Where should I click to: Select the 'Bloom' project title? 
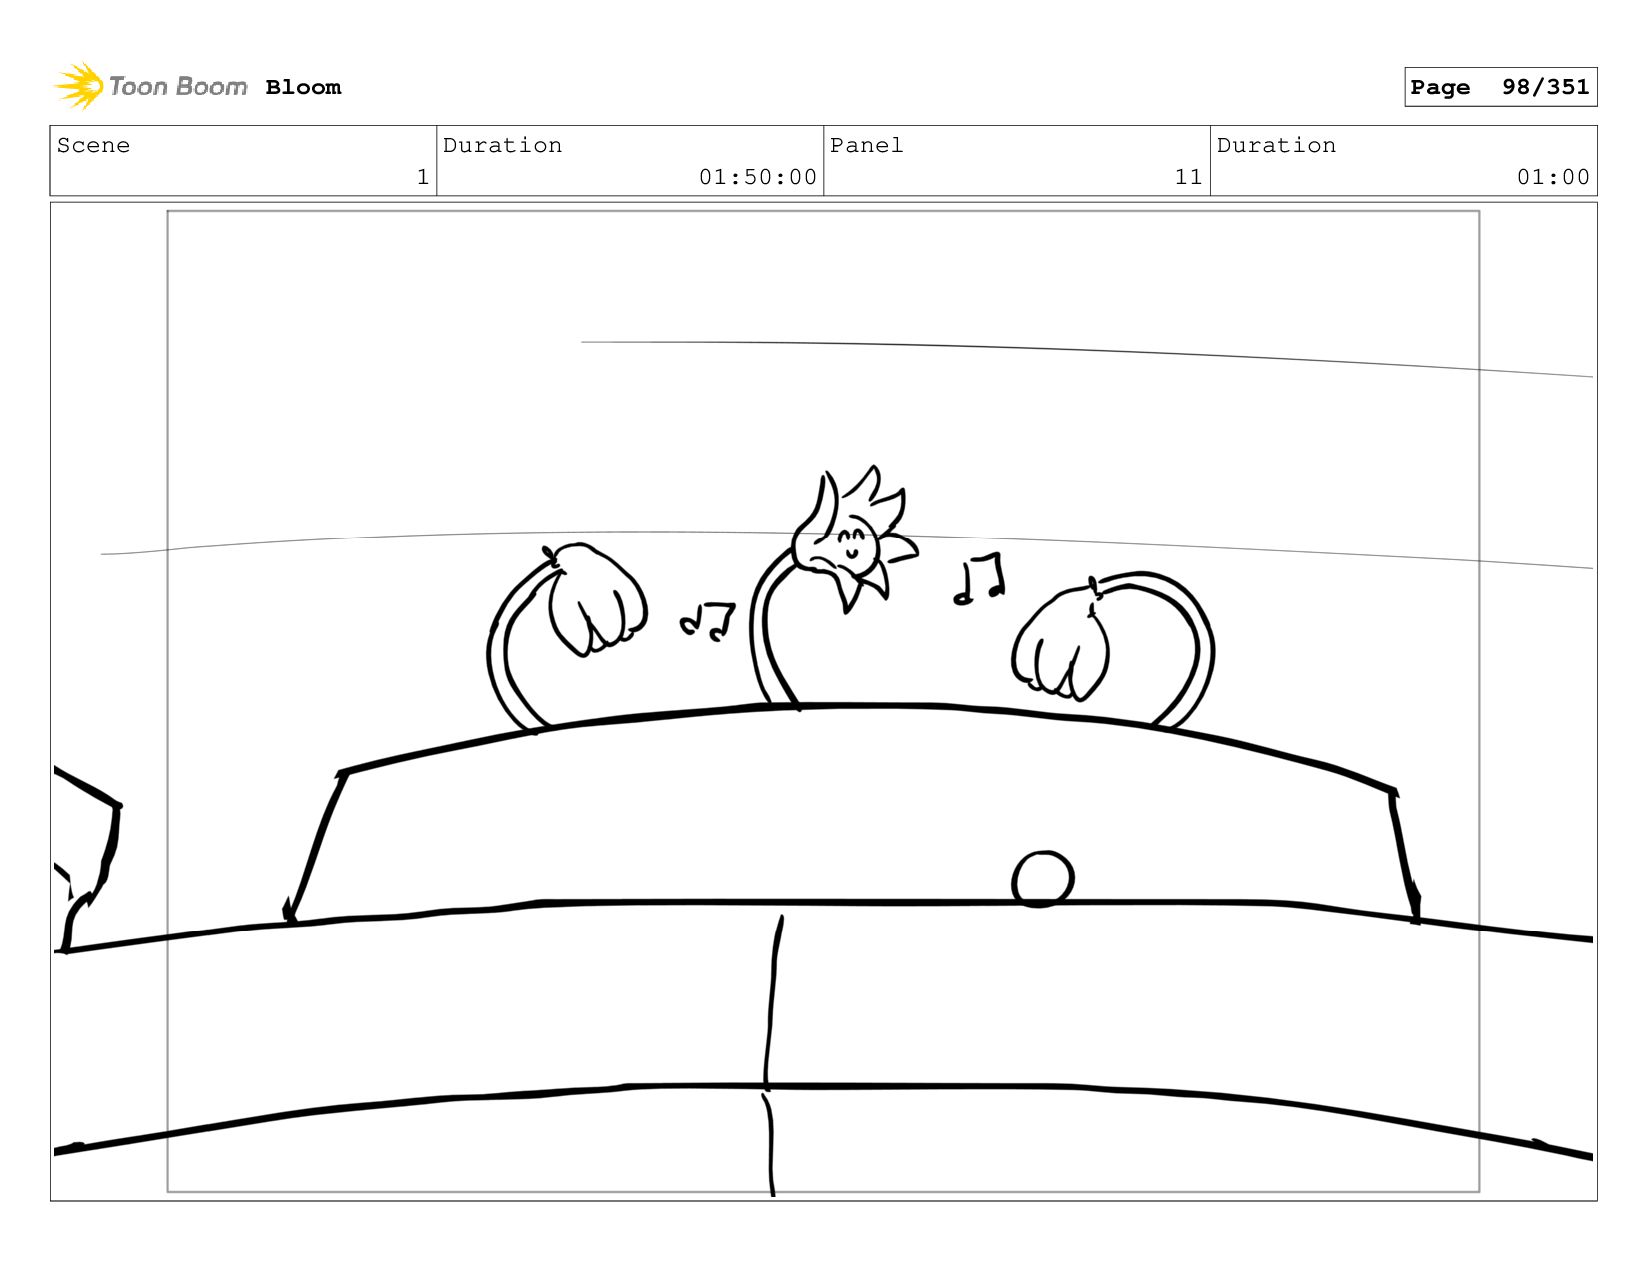tap(303, 88)
